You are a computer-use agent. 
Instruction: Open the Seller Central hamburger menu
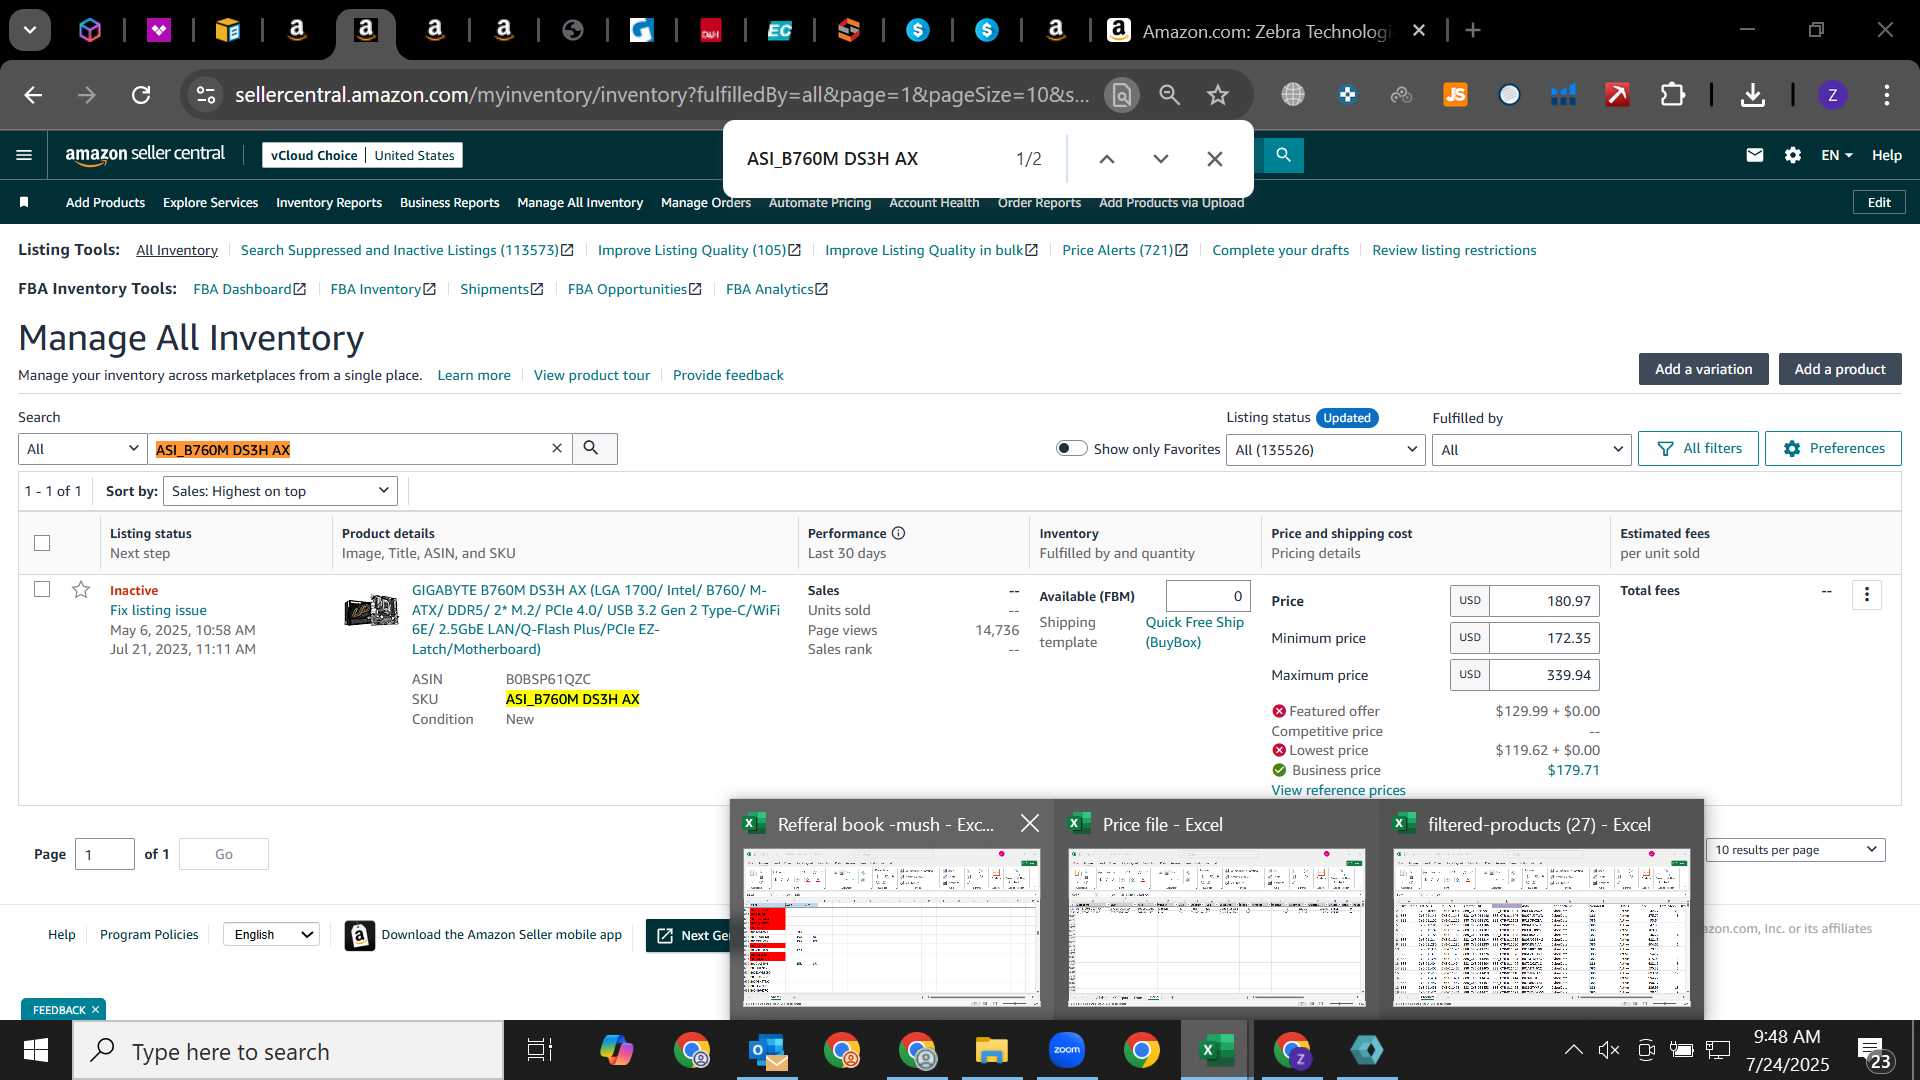(x=24, y=155)
